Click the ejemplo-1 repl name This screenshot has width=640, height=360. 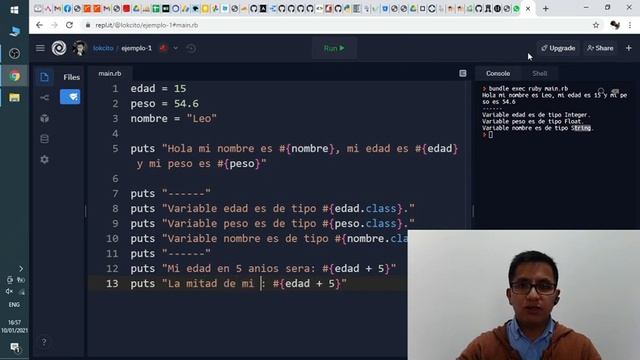click(x=136, y=48)
